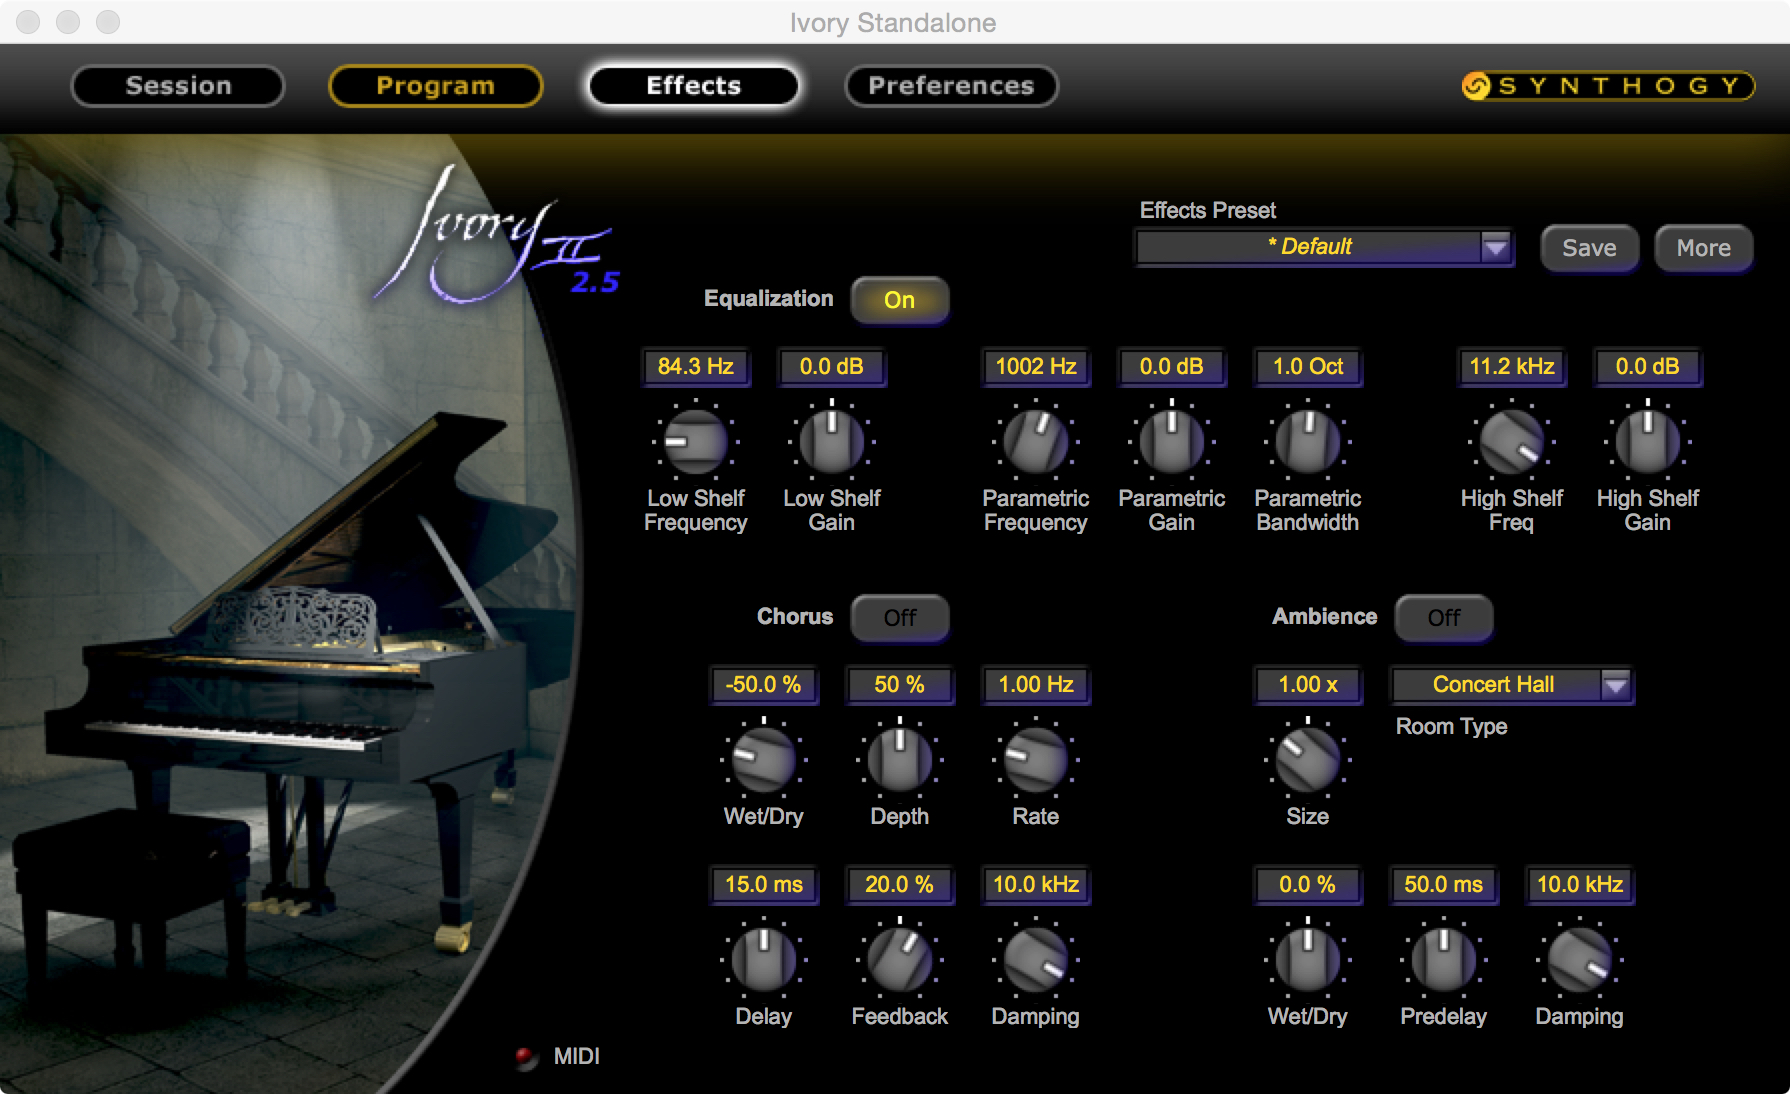Viewport: 1790px width, 1094px height.
Task: Open the Preferences tab
Action: 950,86
